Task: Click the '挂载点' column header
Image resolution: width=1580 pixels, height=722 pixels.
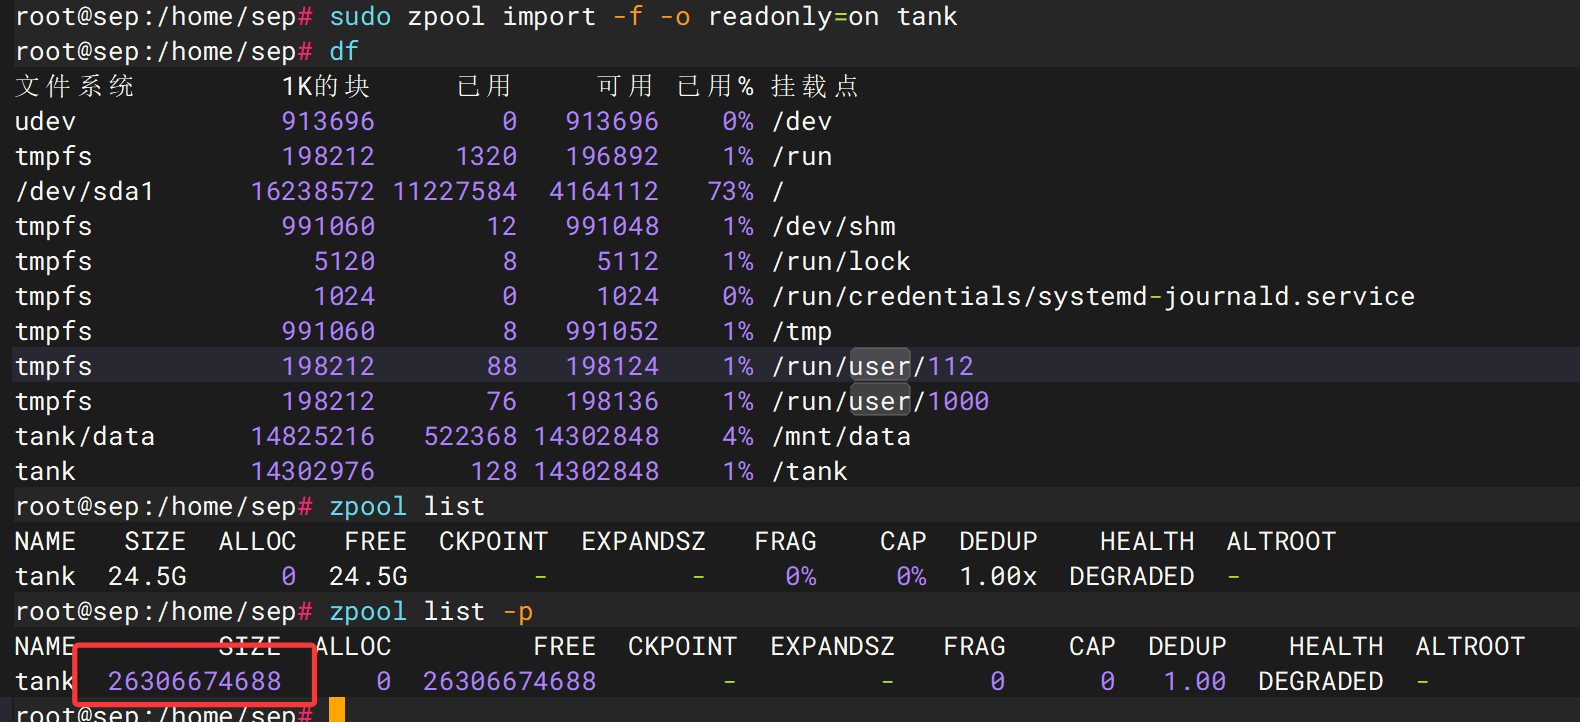Action: click(815, 87)
